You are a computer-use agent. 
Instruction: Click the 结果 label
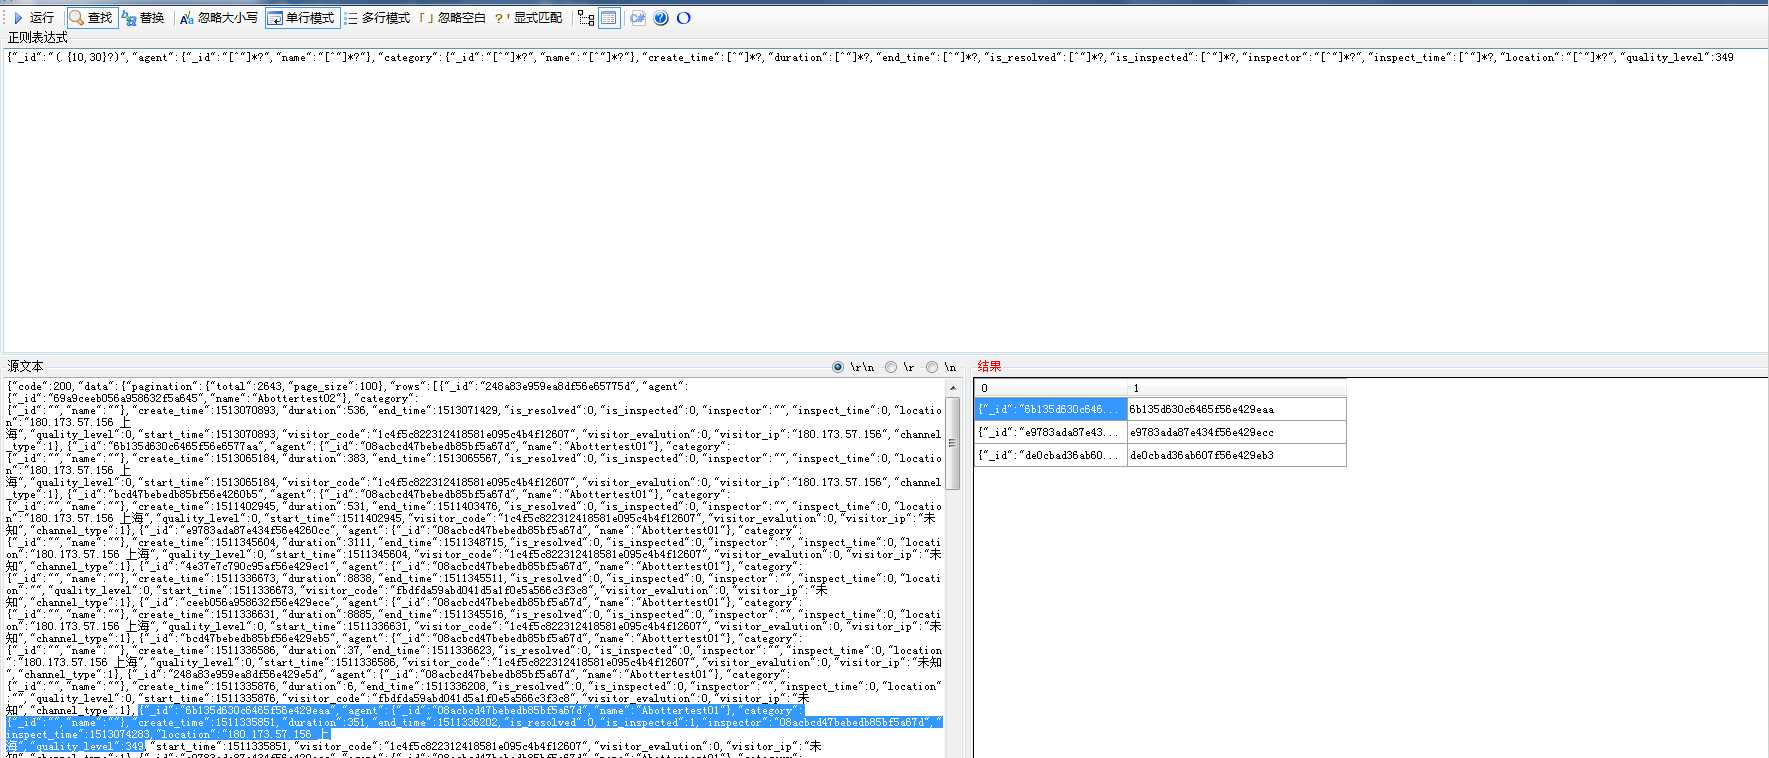(989, 366)
